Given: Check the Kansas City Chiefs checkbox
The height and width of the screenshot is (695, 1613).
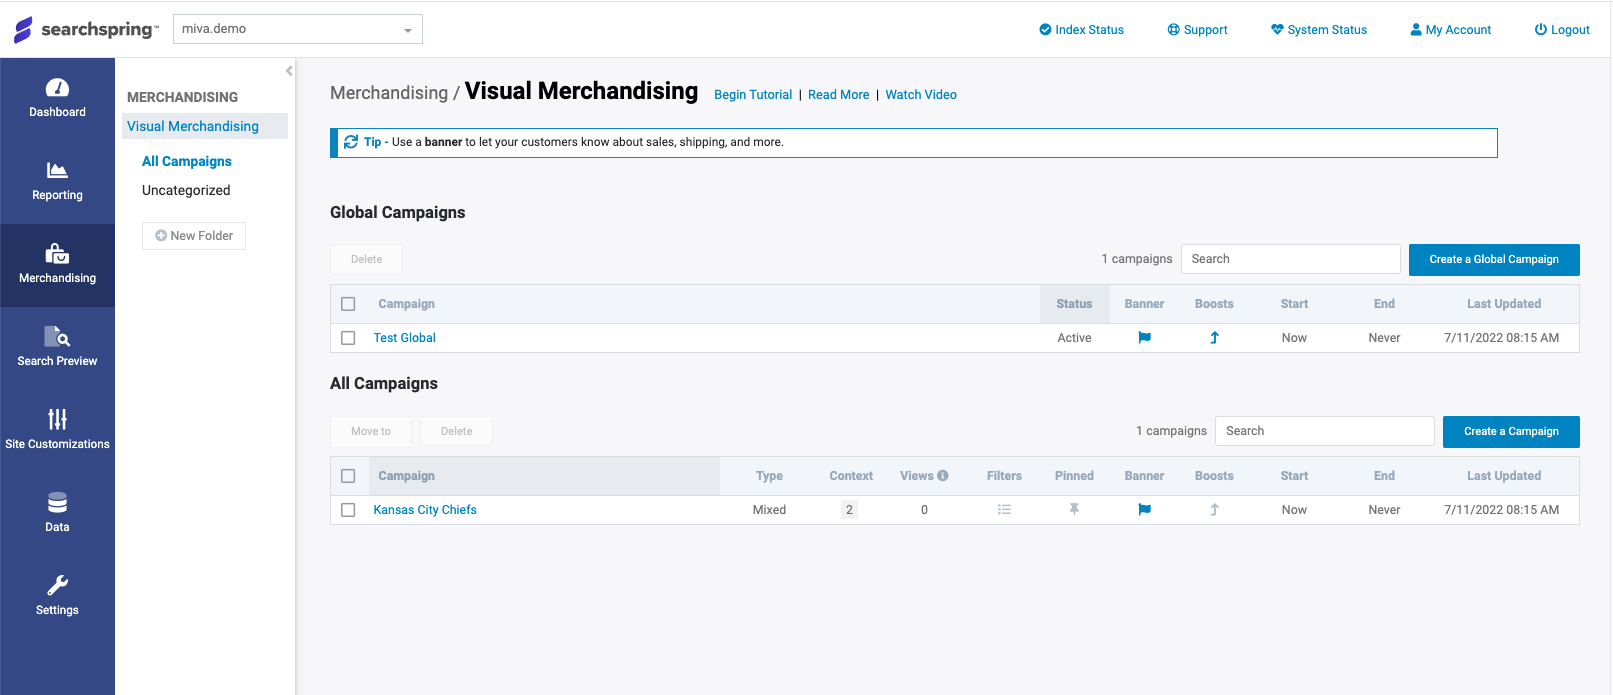Looking at the screenshot, I should pyautogui.click(x=348, y=510).
